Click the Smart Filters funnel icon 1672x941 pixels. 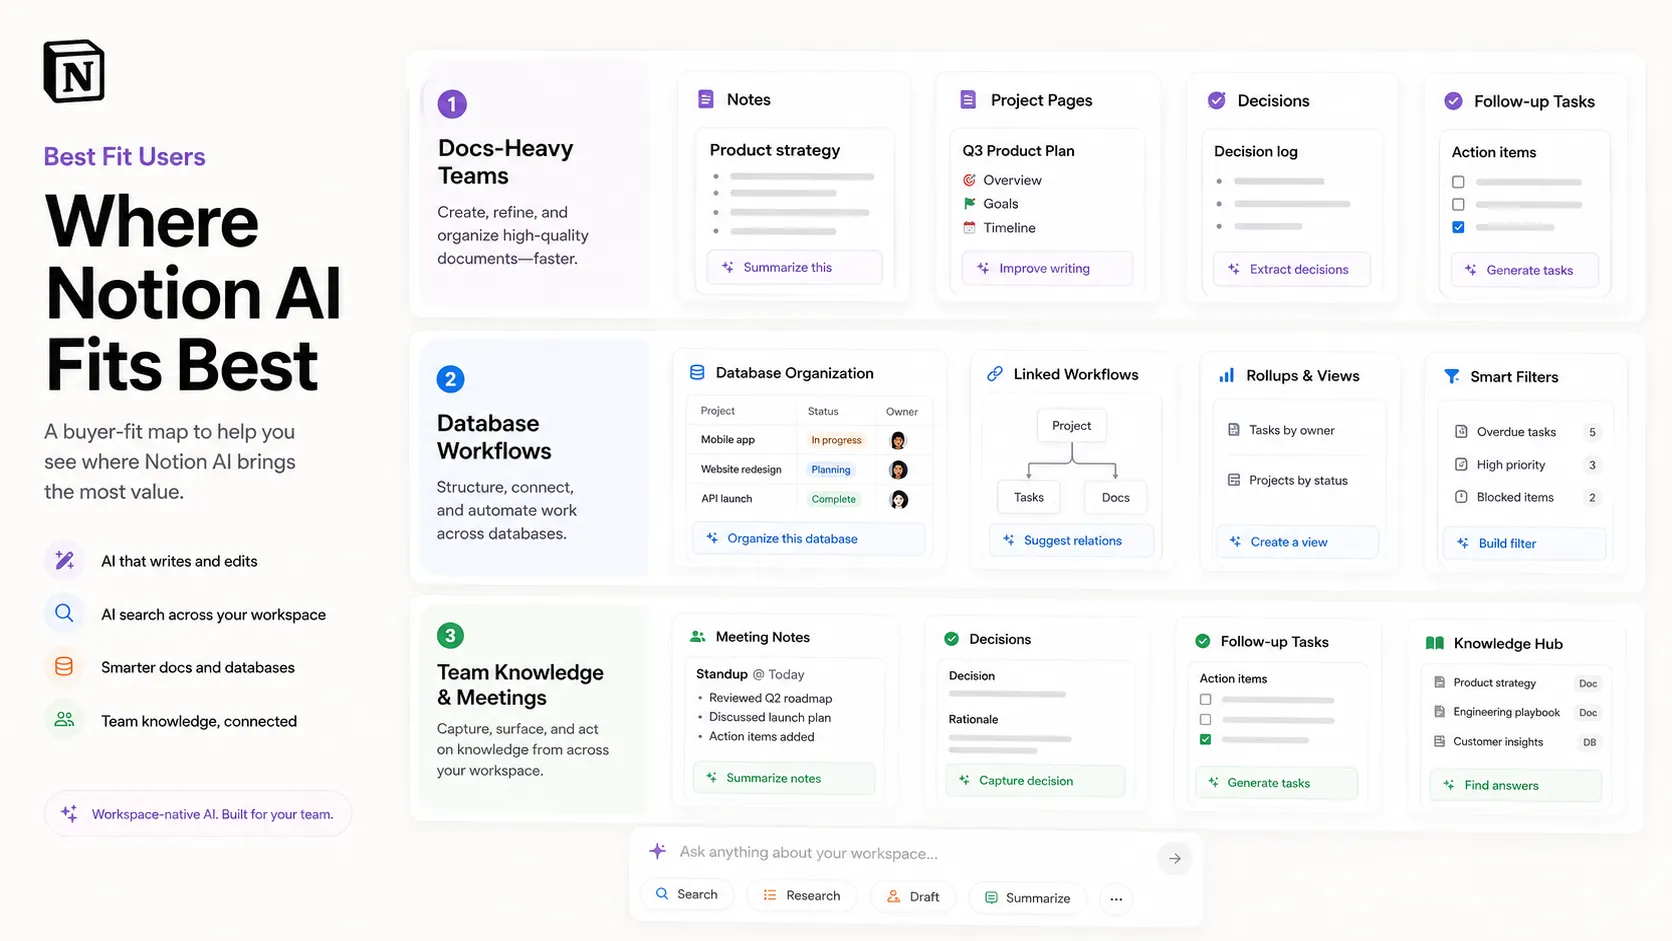click(x=1452, y=376)
